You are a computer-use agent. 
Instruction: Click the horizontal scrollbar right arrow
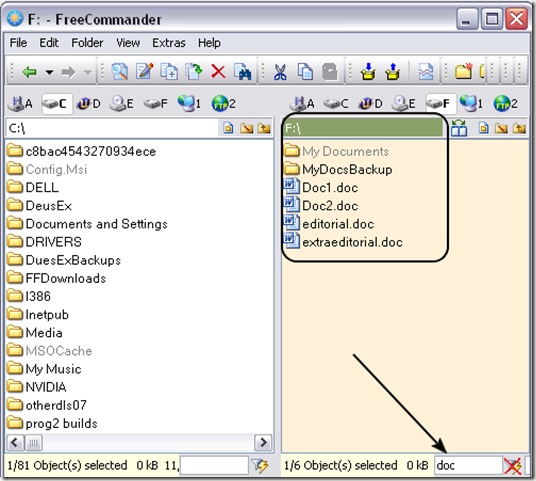tap(263, 443)
